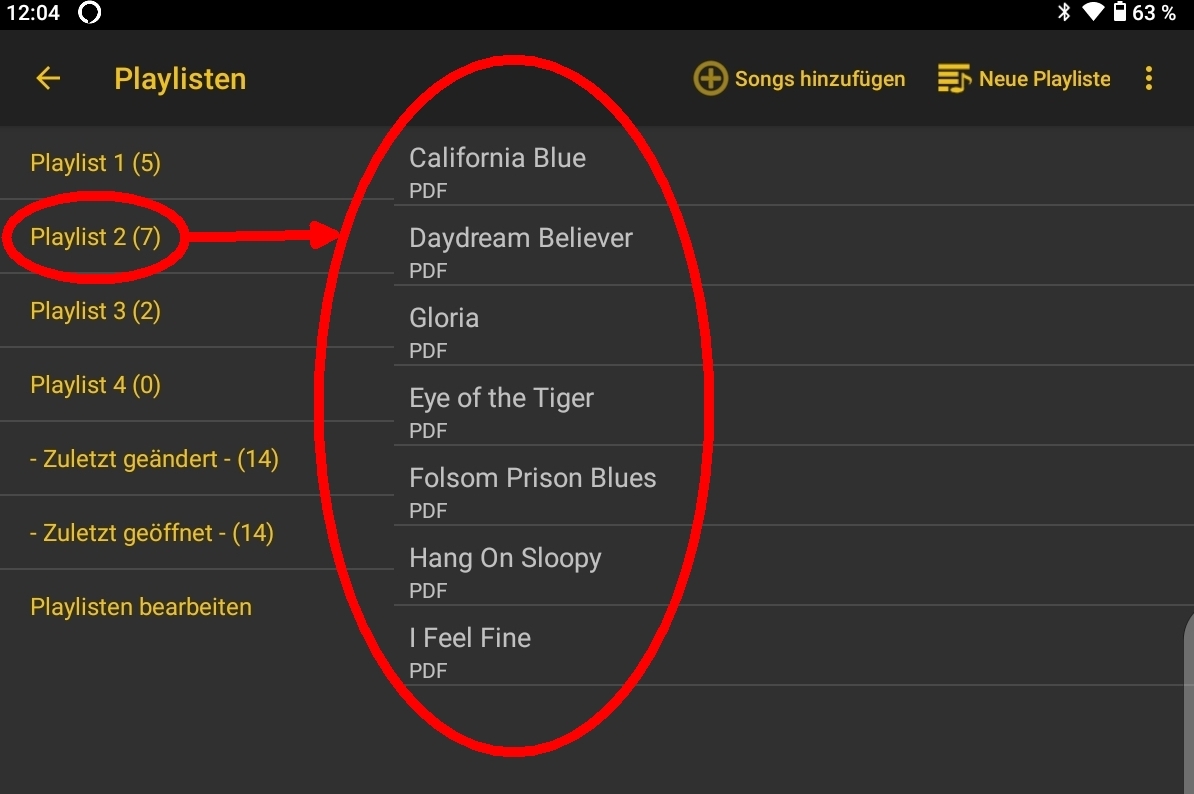Tap the battery status icon
1194x794 pixels.
coord(1120,13)
